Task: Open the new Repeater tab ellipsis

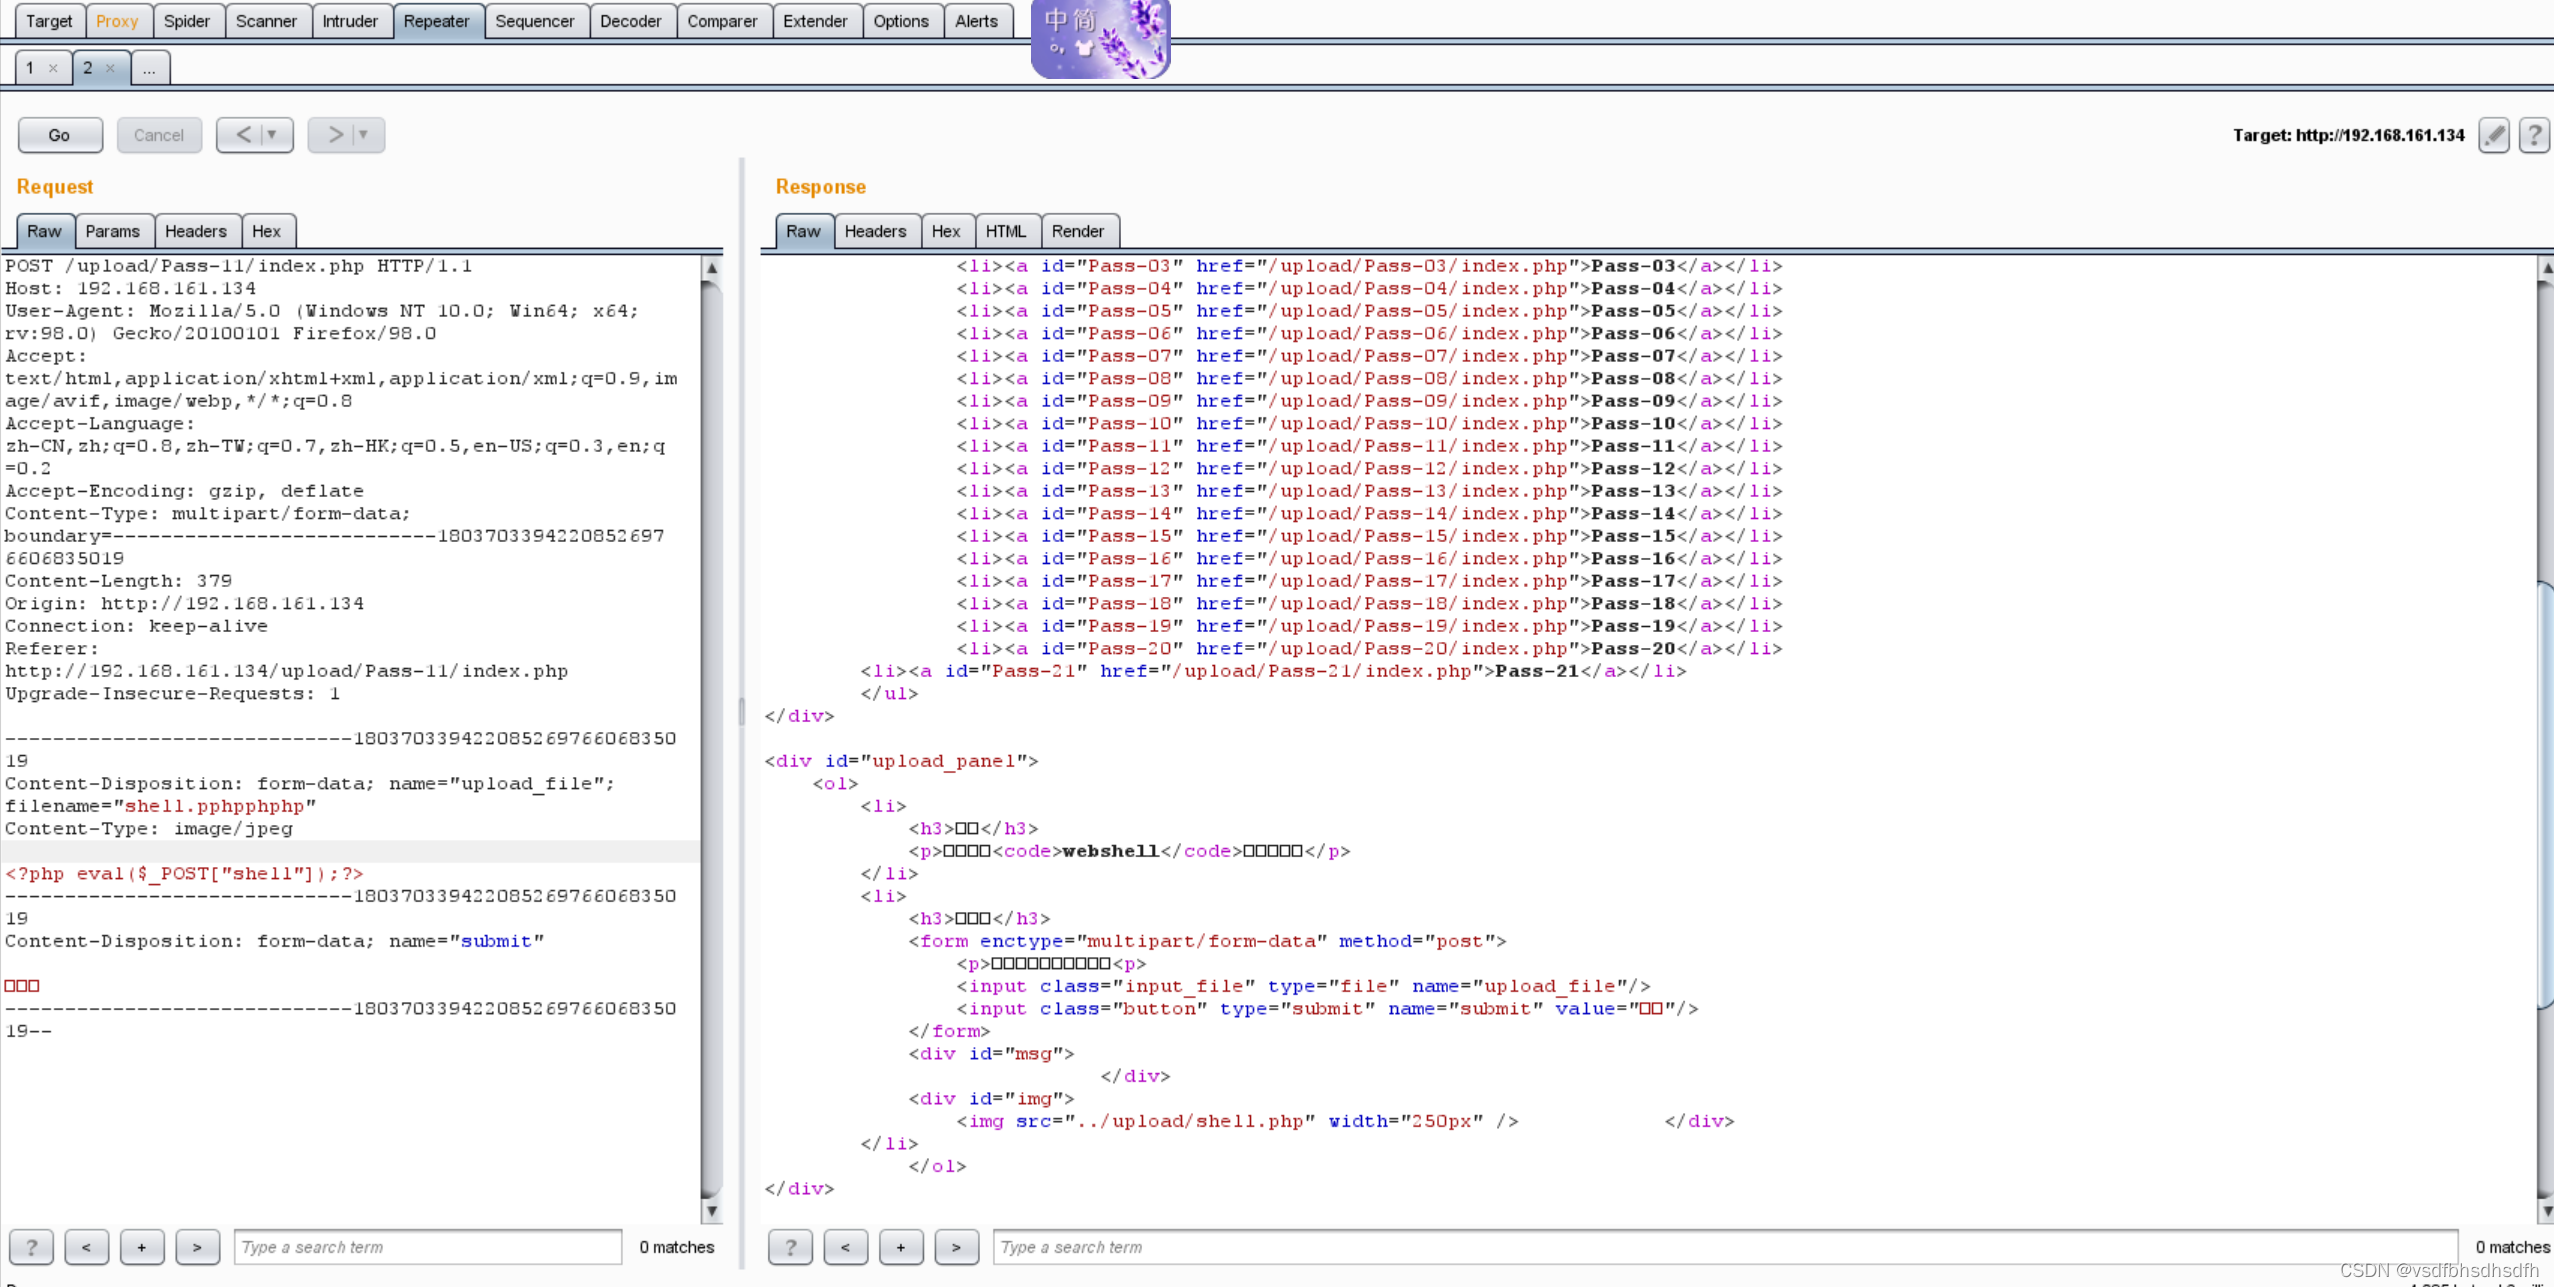Action: click(x=149, y=68)
